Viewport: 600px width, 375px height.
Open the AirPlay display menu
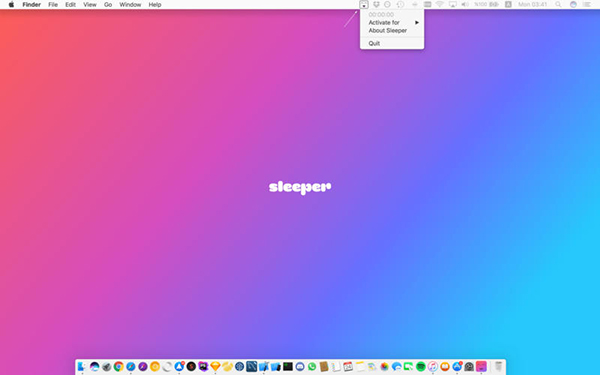point(453,5)
